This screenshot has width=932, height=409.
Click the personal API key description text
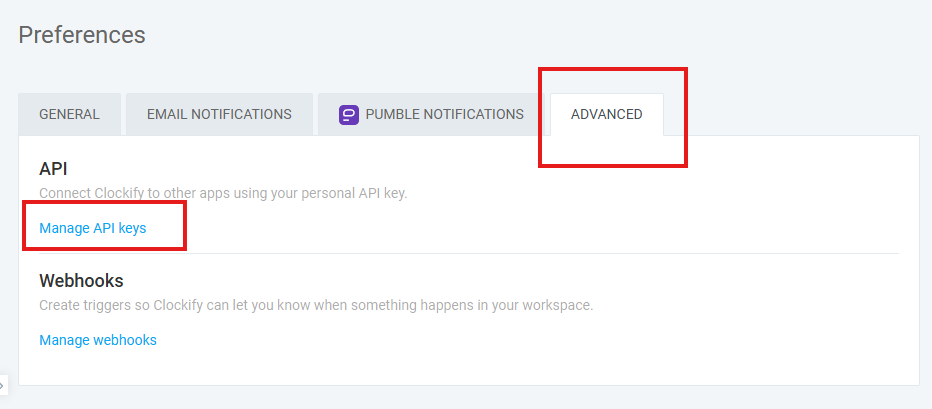pyautogui.click(x=223, y=194)
